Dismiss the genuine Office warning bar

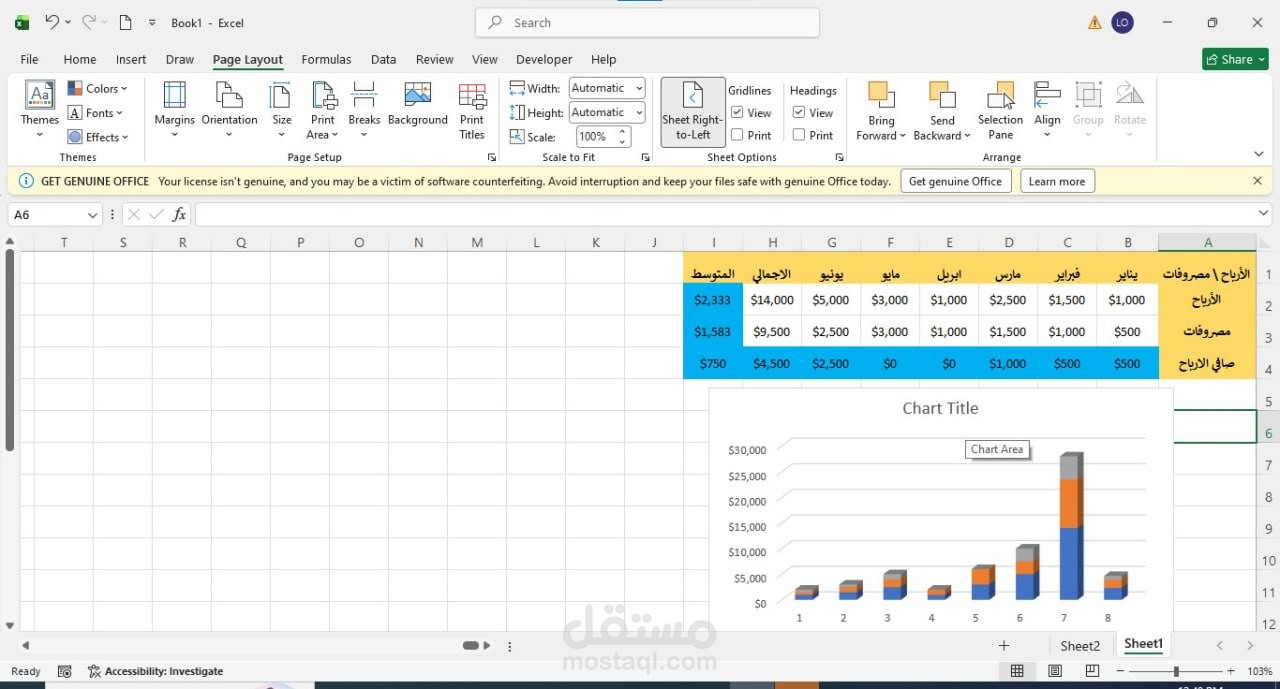[1257, 181]
